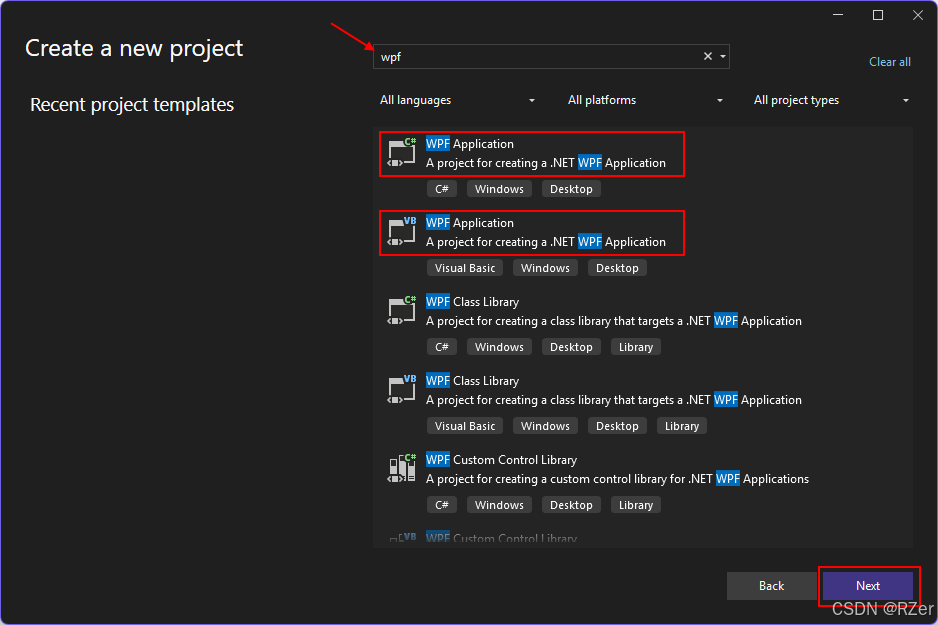Clear the search box with the X icon
Screen dimensions: 938x625
[708, 56]
